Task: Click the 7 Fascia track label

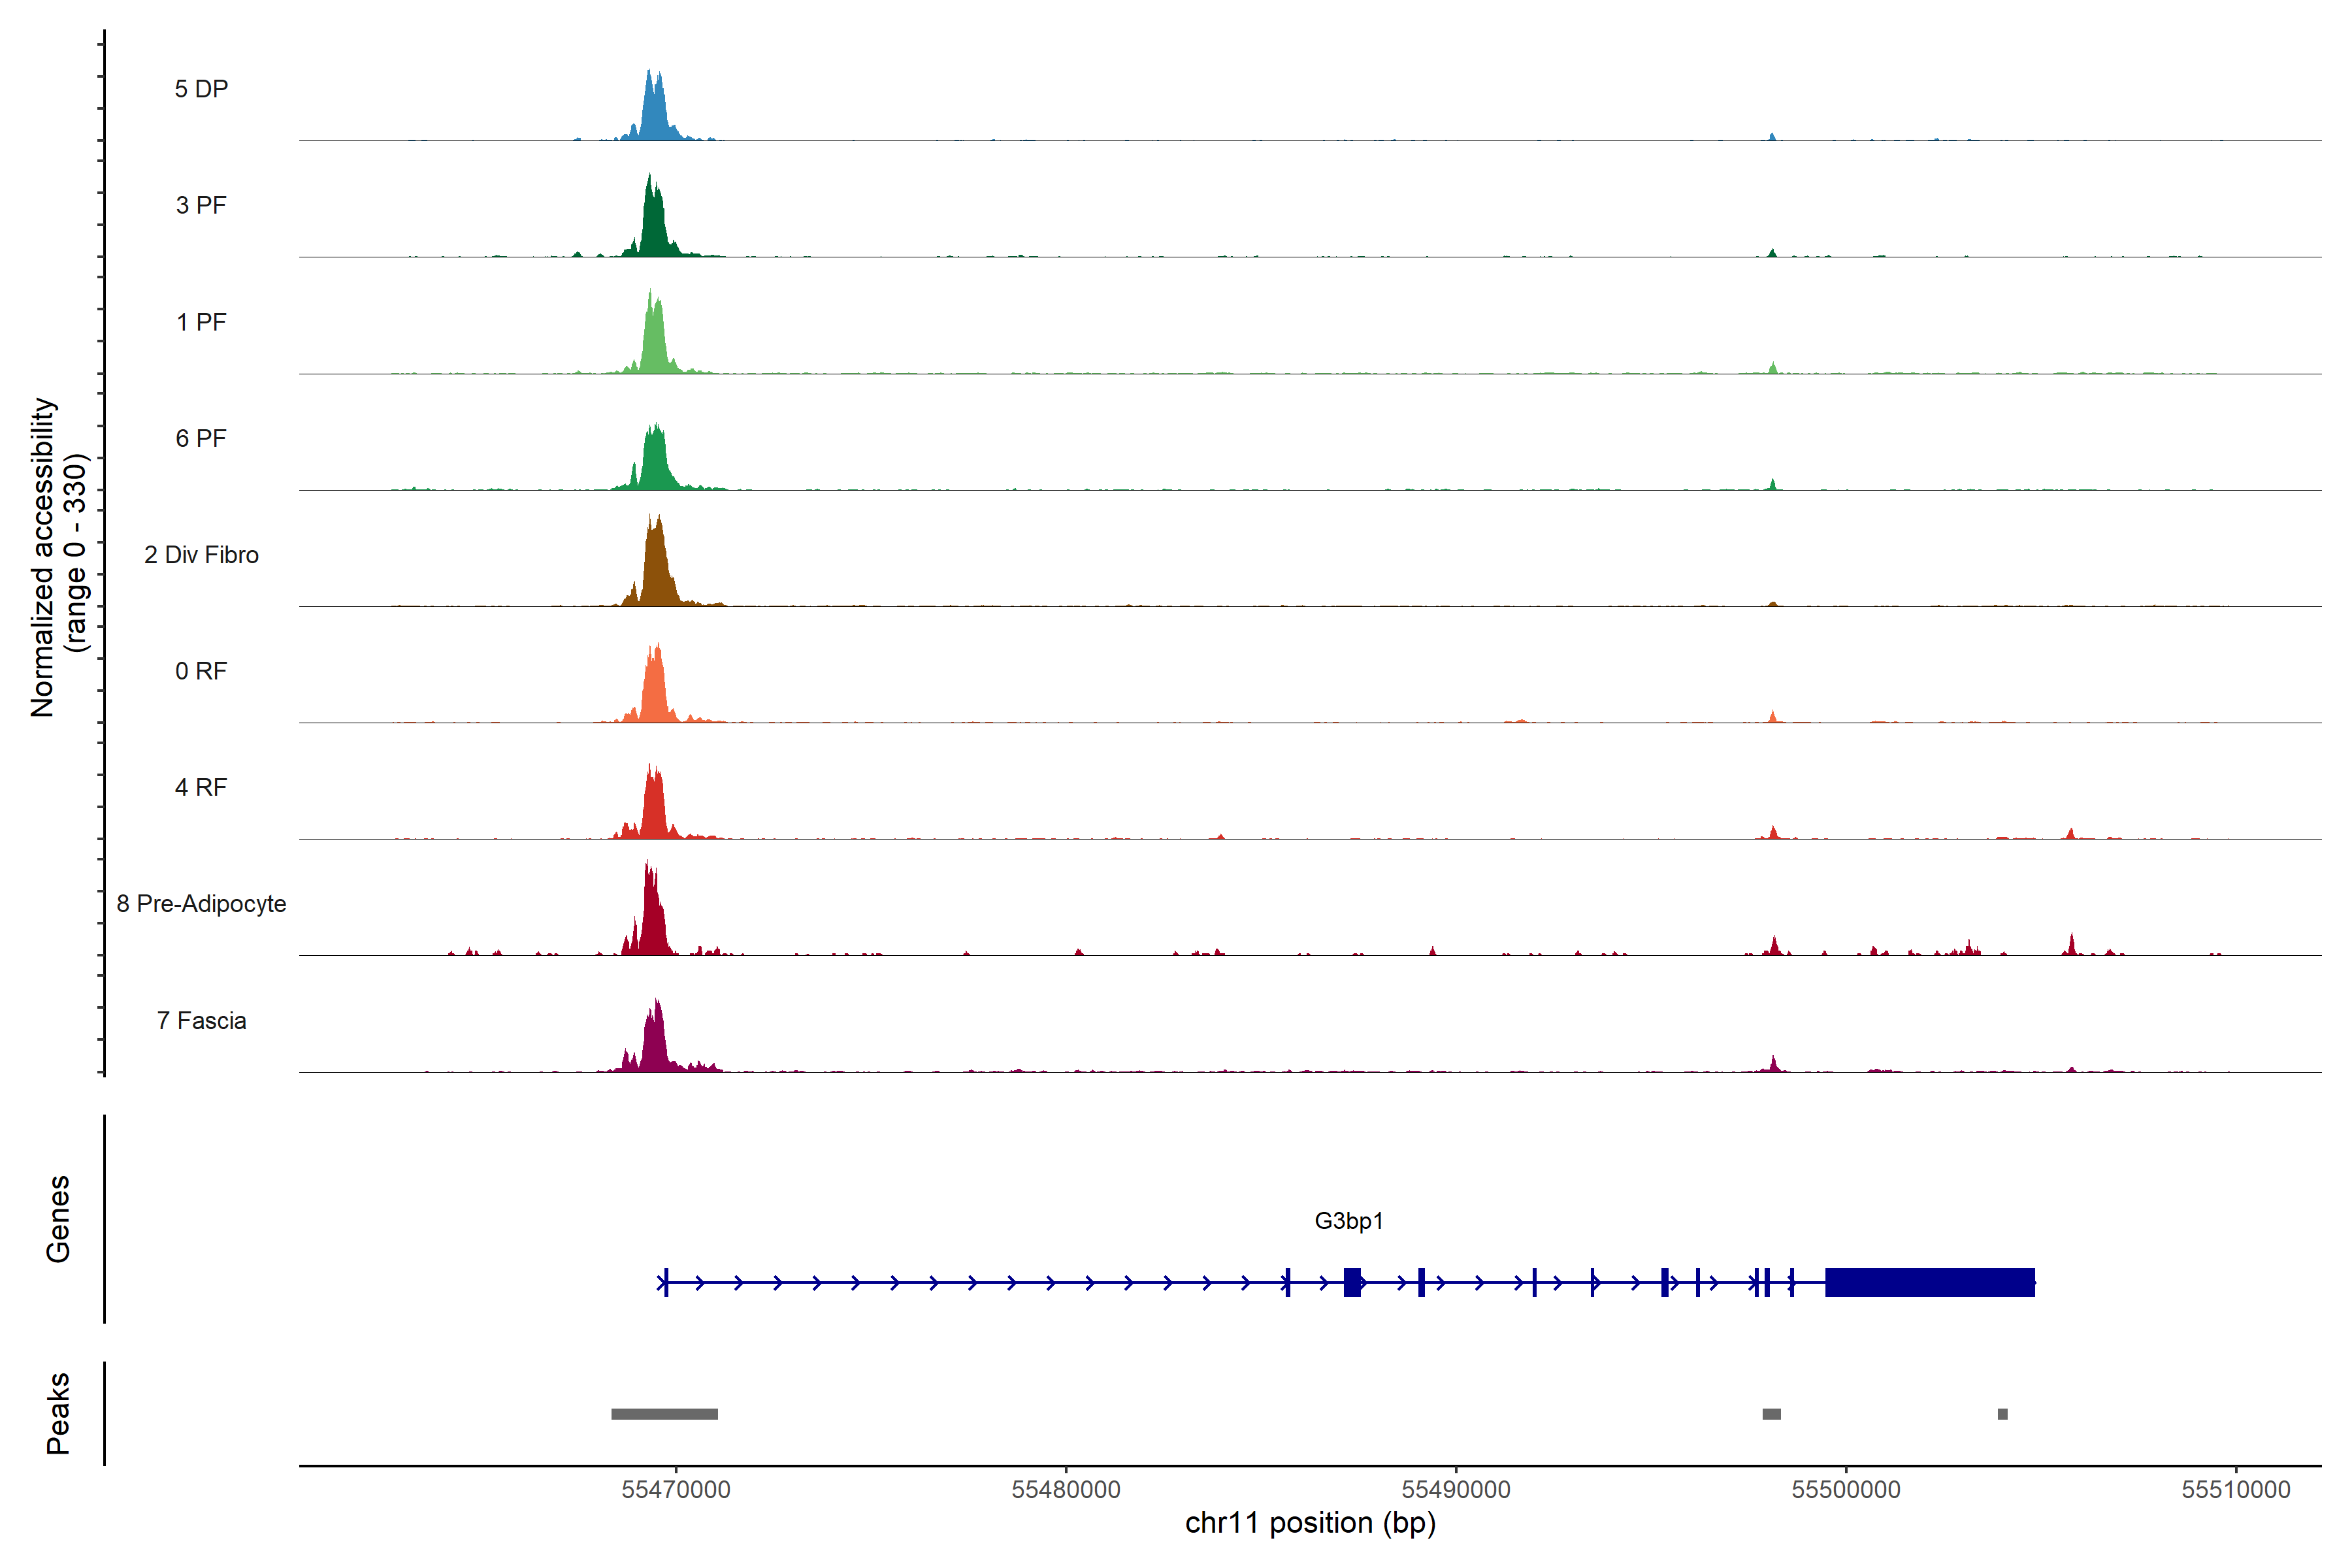Action: (x=201, y=1021)
